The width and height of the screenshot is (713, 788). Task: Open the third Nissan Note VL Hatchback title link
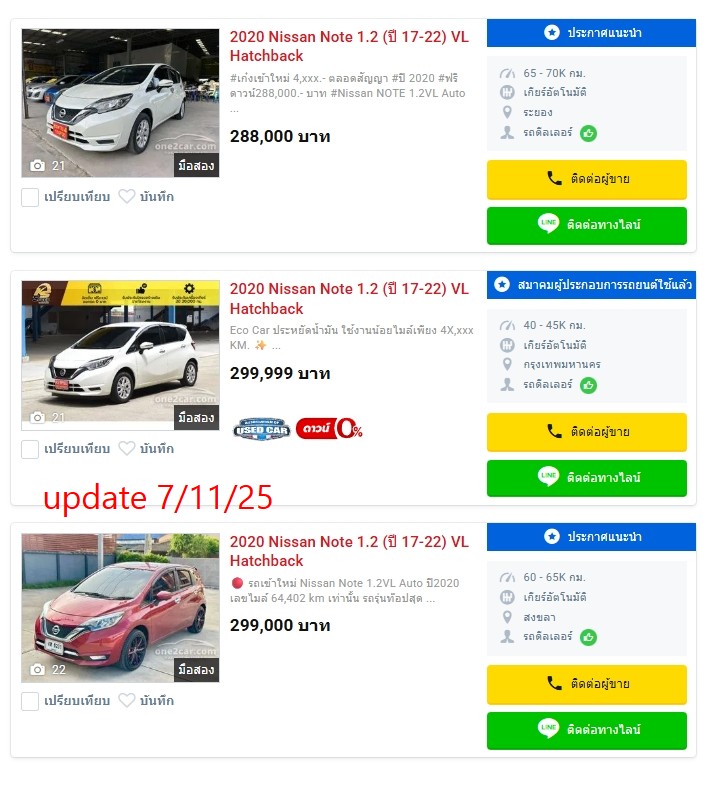(x=349, y=551)
